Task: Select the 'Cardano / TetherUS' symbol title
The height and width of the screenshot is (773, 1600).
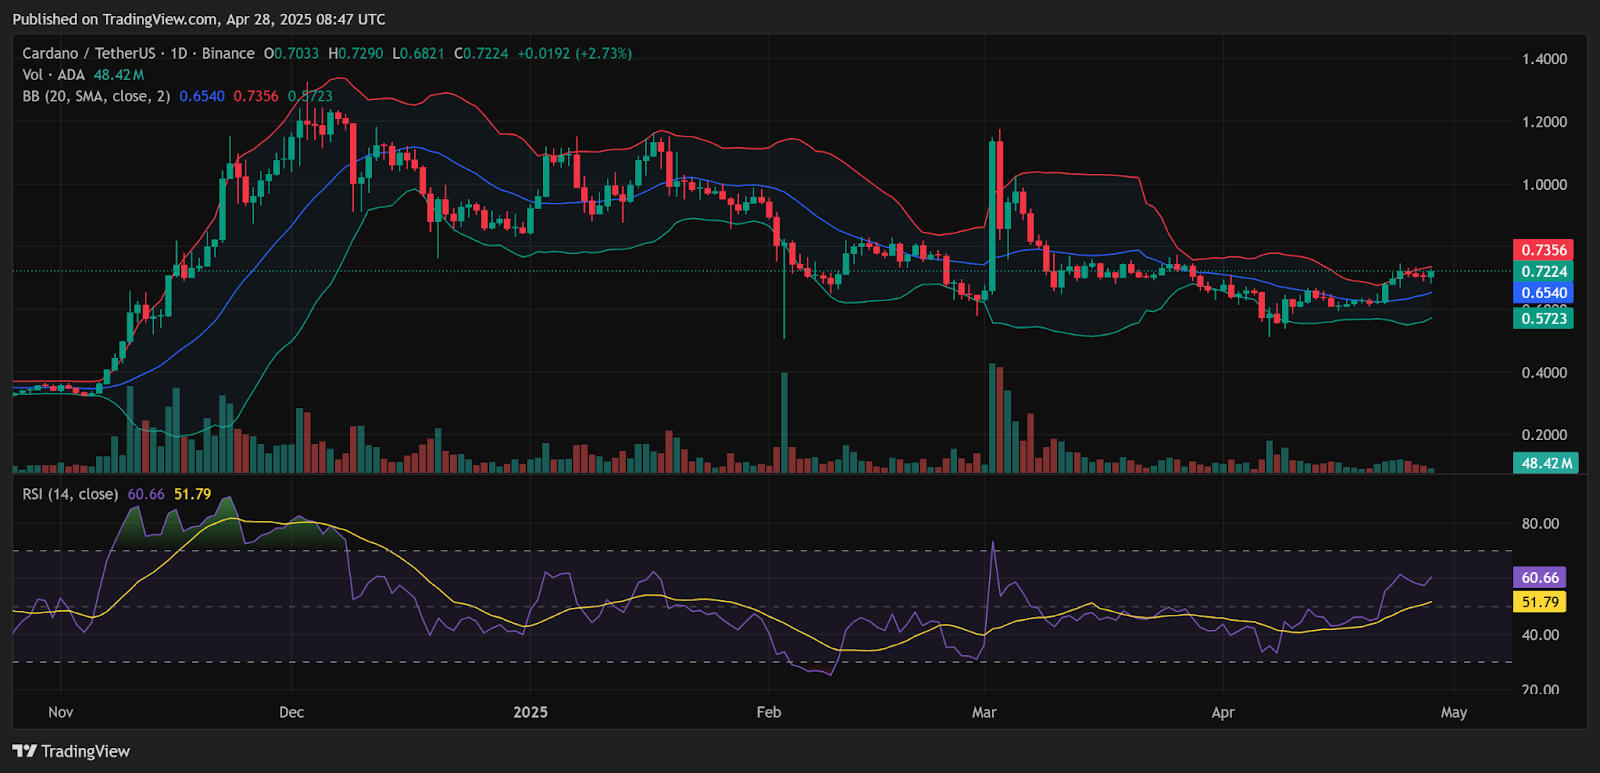Action: tap(89, 53)
